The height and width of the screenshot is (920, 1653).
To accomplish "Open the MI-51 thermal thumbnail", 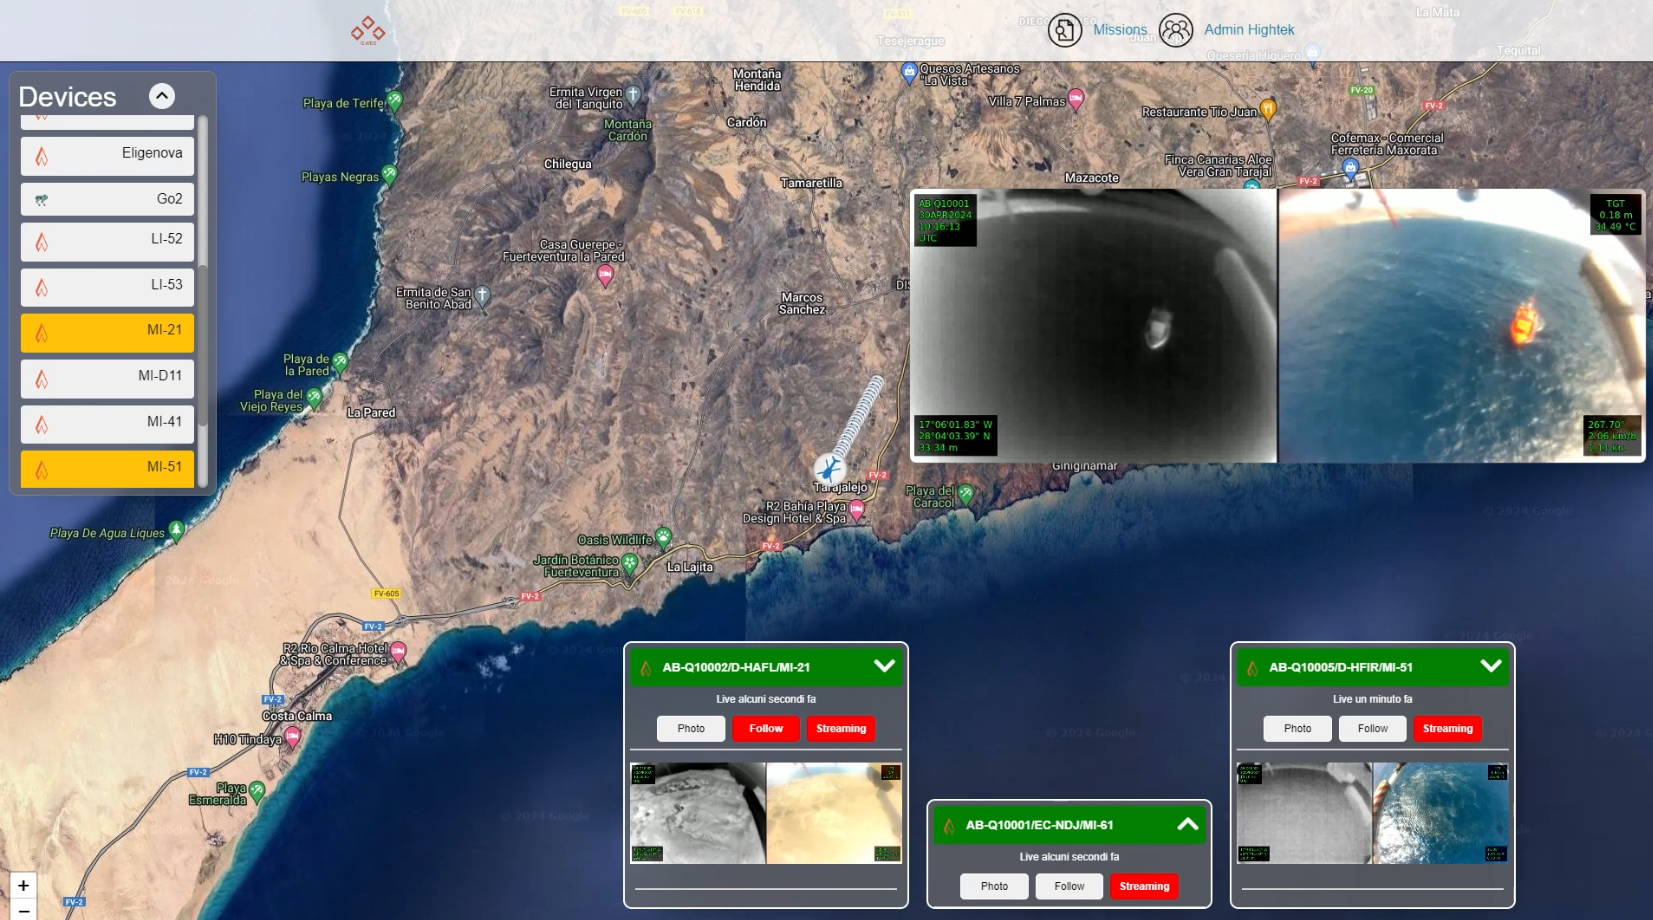I will tap(1304, 813).
